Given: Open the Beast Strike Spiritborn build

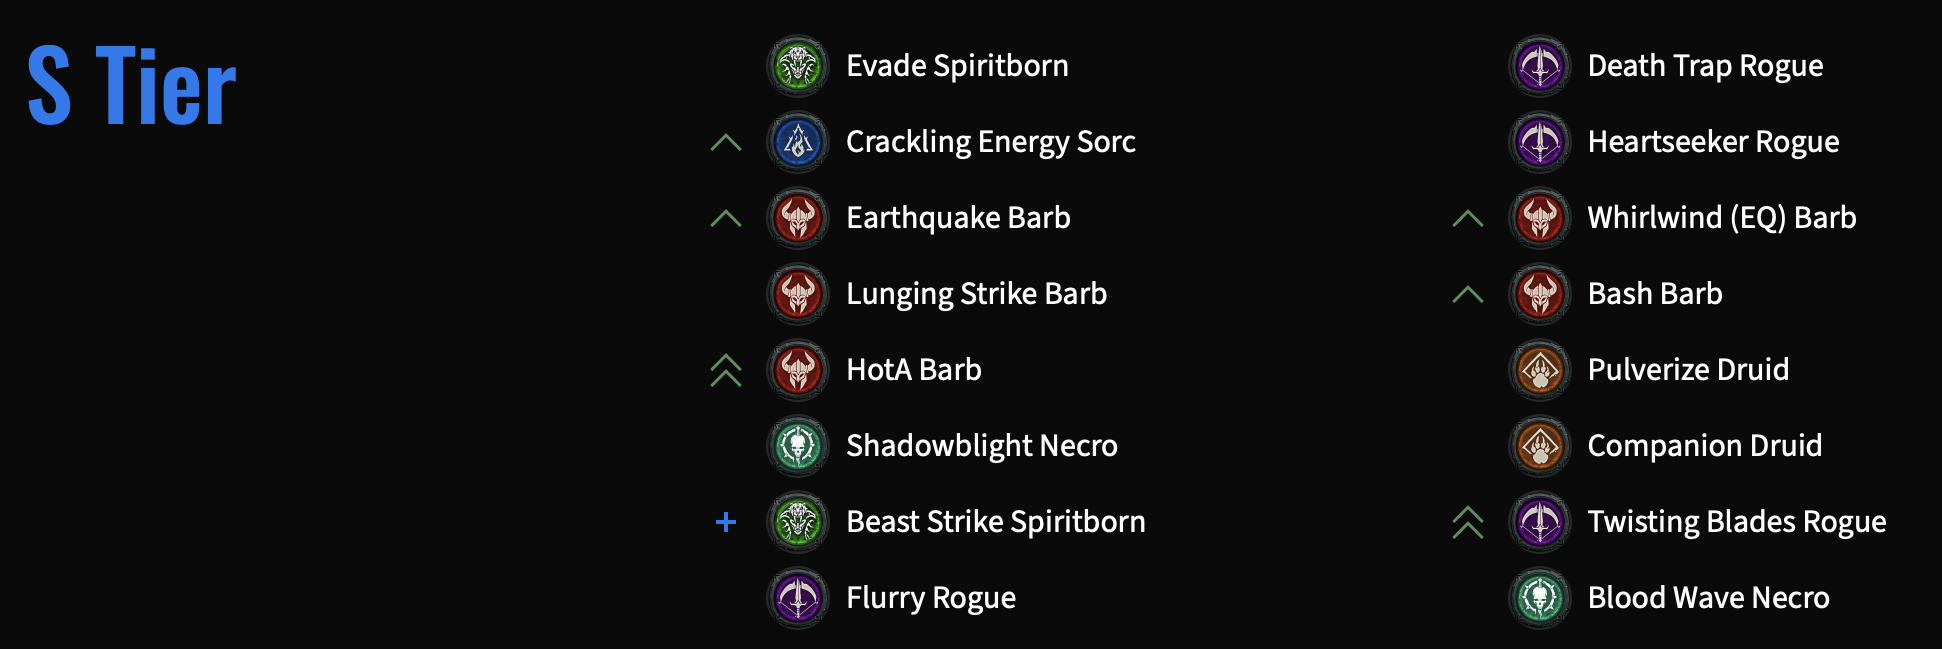Looking at the screenshot, I should point(995,522).
